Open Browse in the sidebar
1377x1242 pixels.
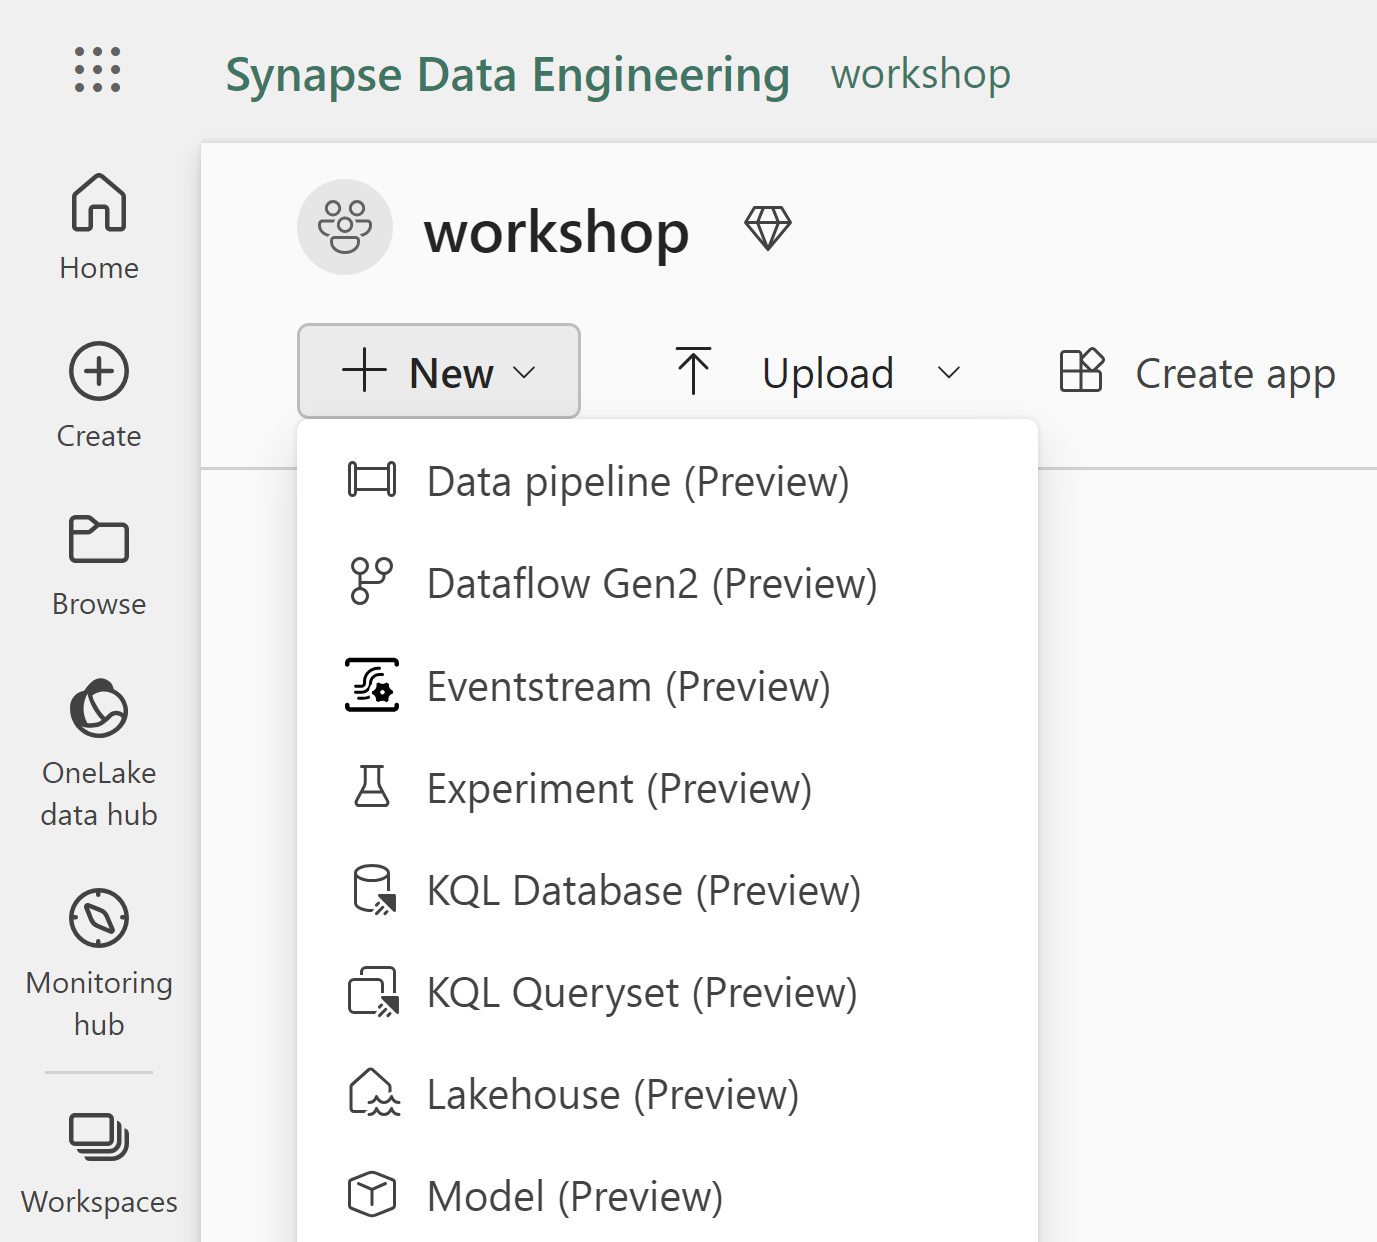(x=99, y=565)
